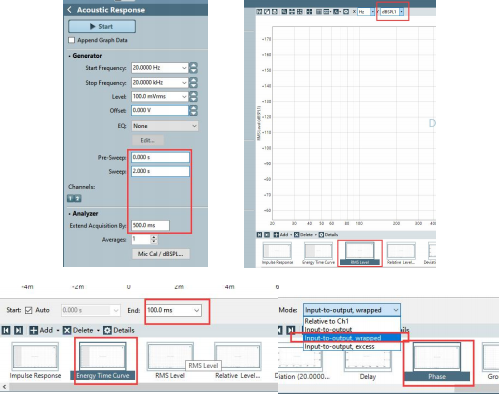This screenshot has height=394, width=499.
Task: Click the large Add plus icon
Action: 33,330
